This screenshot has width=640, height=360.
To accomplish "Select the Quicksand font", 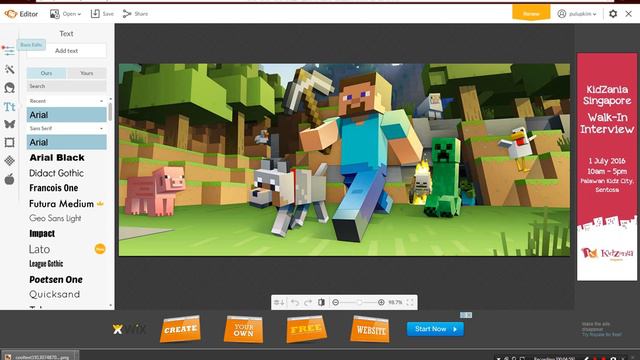I will pyautogui.click(x=54, y=294).
